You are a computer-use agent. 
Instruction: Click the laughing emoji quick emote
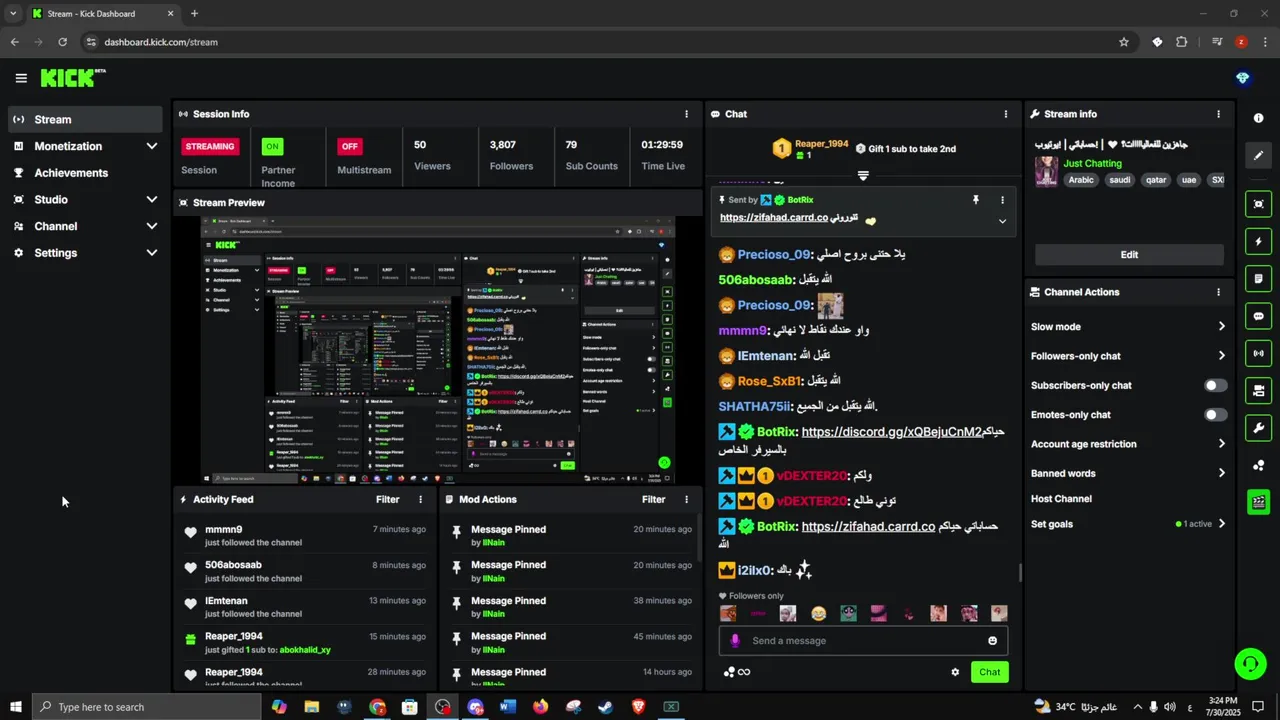pyautogui.click(x=818, y=613)
